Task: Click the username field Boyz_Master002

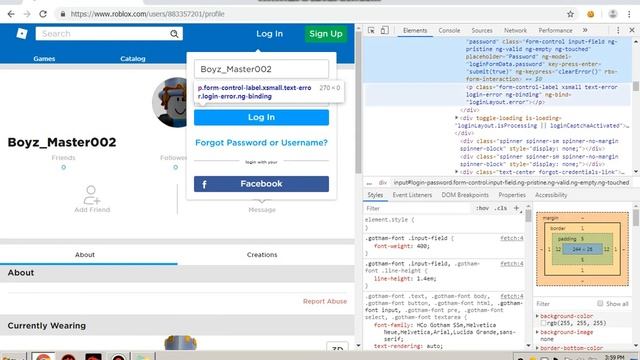Action: (261, 69)
